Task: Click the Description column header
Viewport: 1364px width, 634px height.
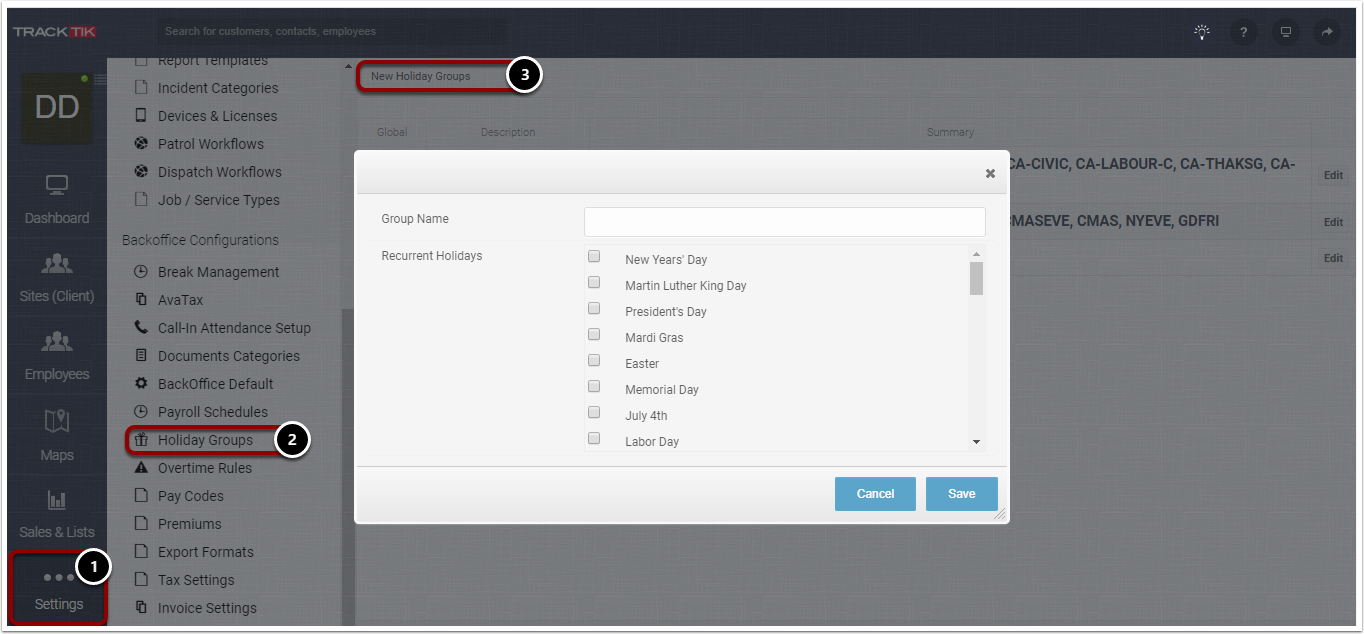Action: pyautogui.click(x=508, y=132)
